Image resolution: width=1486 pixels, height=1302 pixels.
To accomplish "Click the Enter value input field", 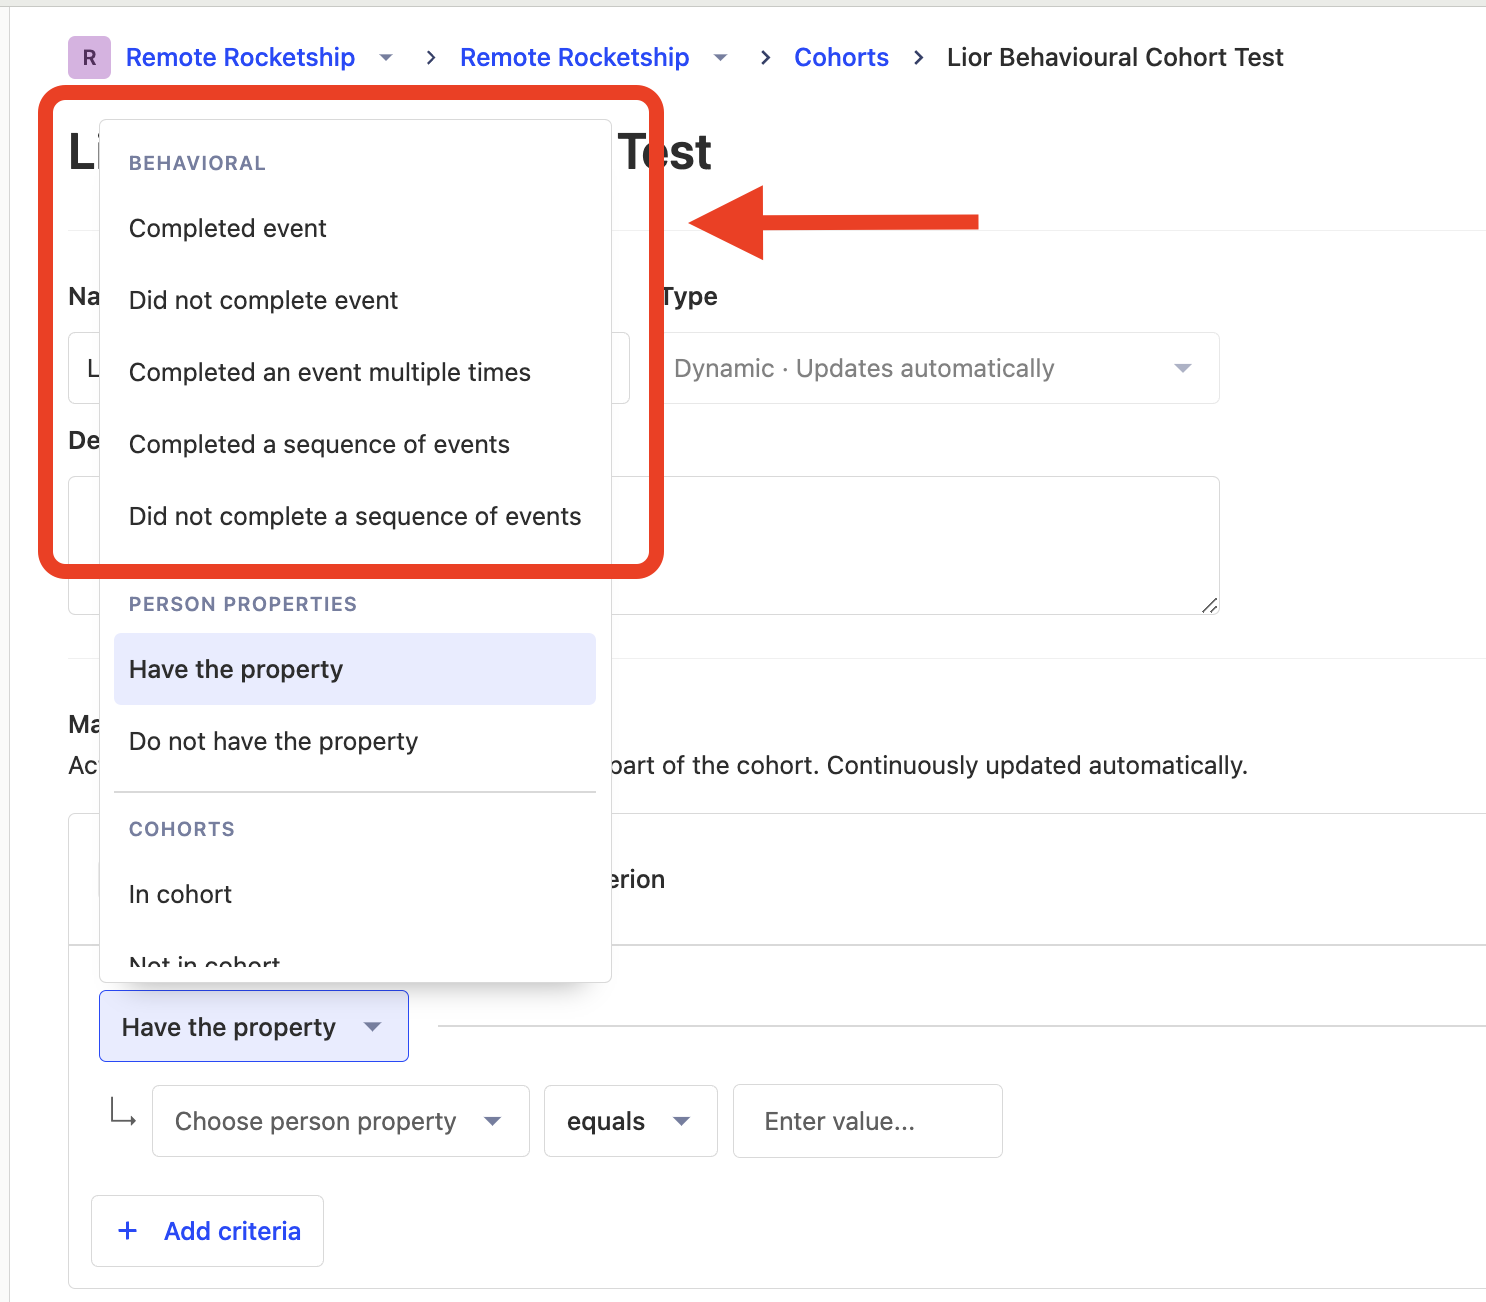I will (x=867, y=1121).
